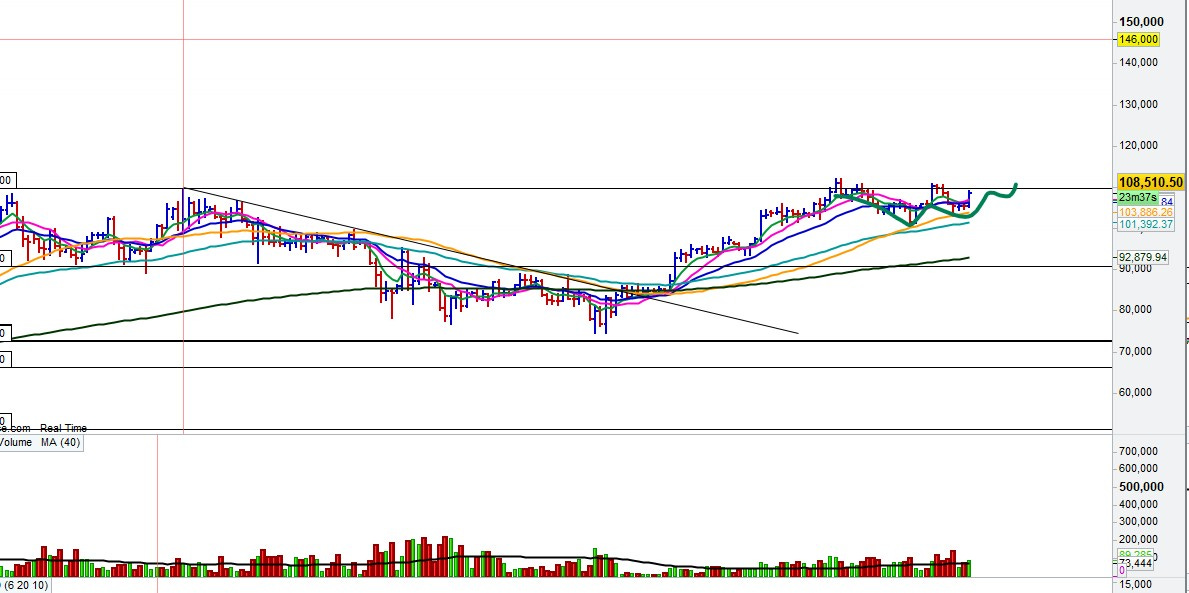Click the 80,000 price axis label
The image size is (1189, 593).
coord(1137,309)
